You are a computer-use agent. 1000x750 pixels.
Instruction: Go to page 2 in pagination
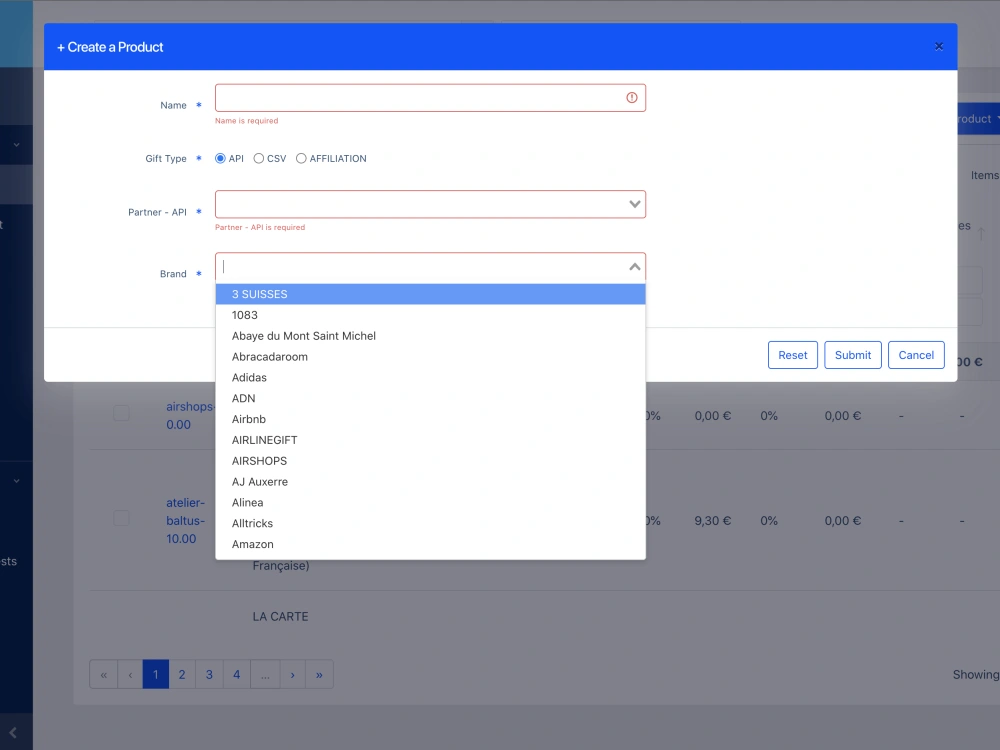click(182, 674)
